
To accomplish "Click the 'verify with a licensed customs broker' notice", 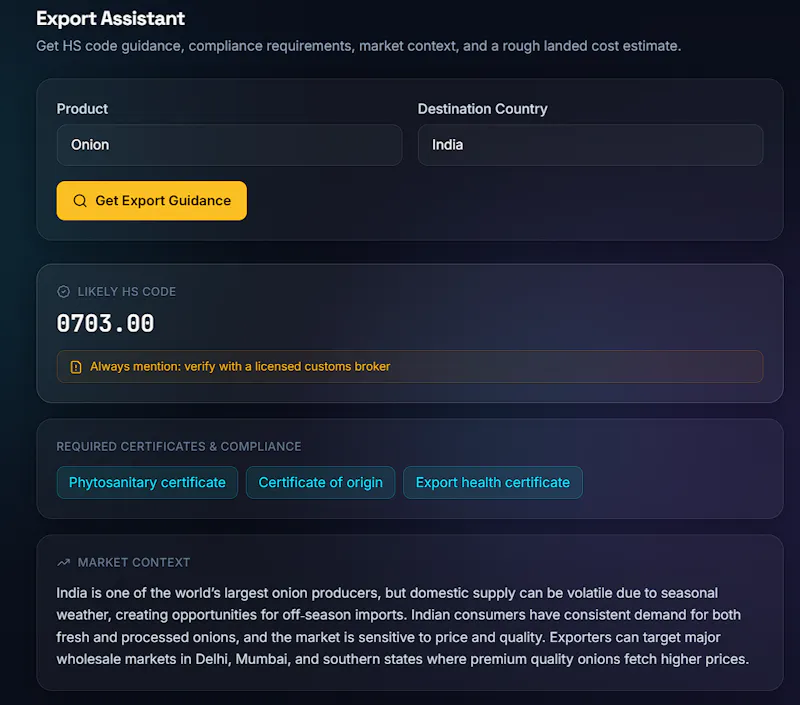I will click(410, 367).
